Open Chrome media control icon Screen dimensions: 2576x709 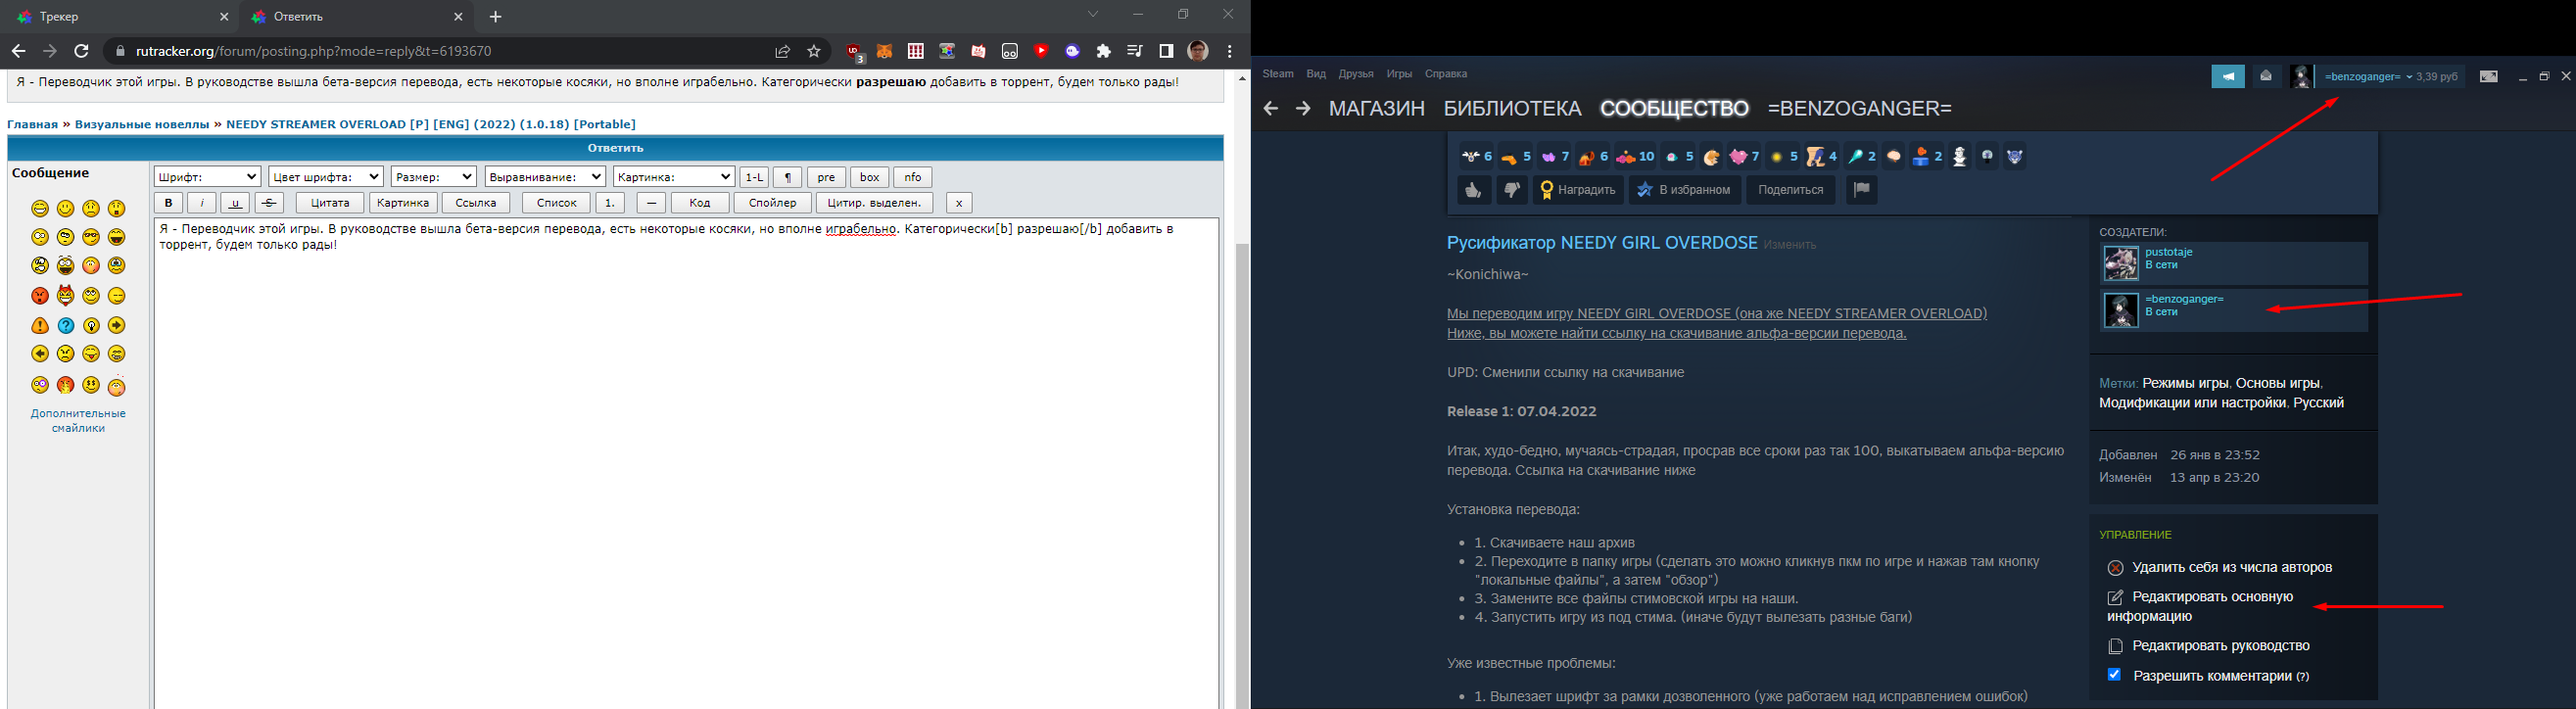click(x=1135, y=51)
